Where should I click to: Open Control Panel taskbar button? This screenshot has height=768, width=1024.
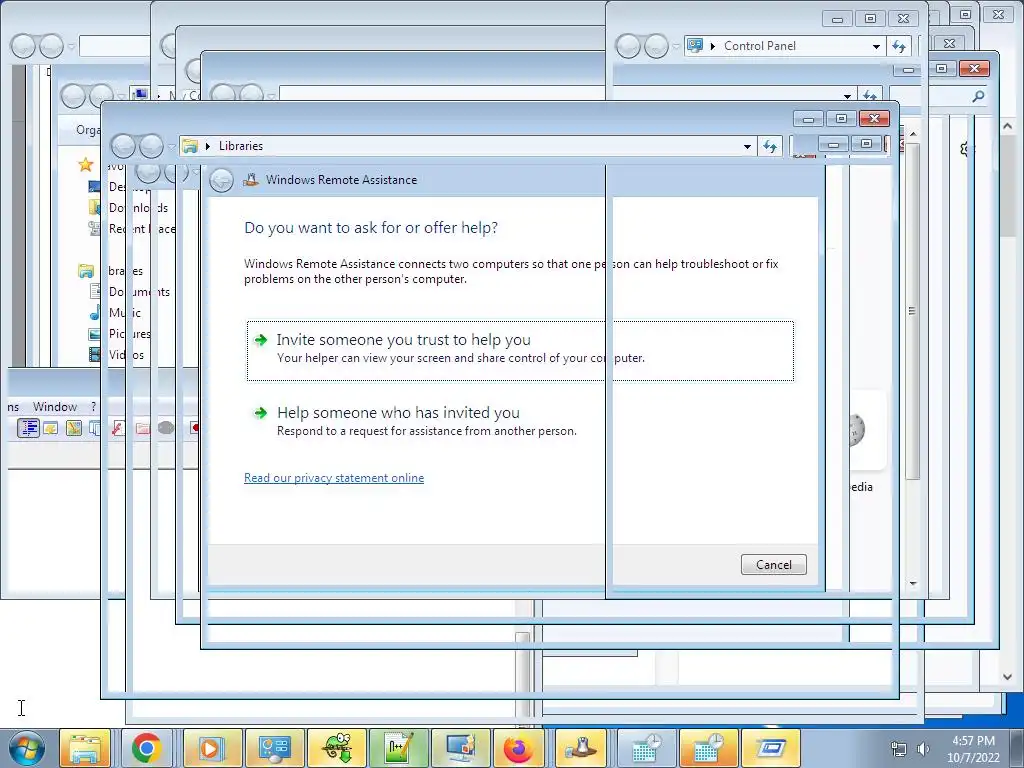pos(274,748)
